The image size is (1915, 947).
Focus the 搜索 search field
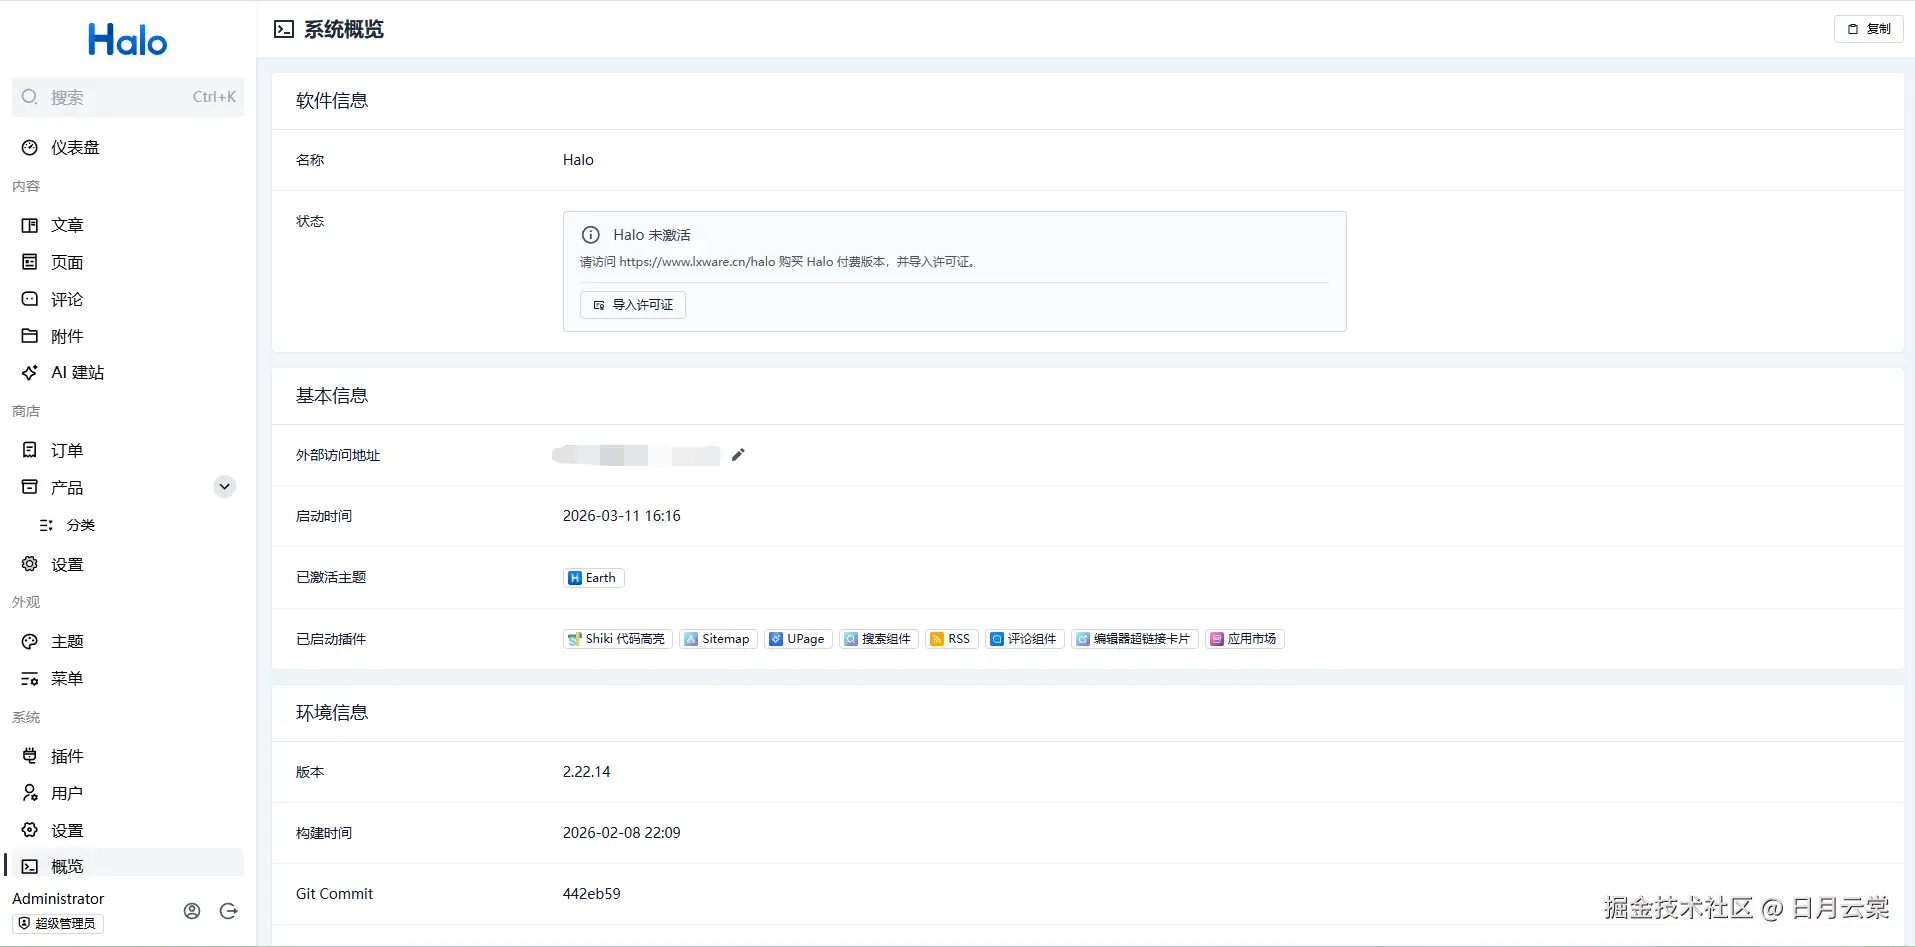coord(128,97)
